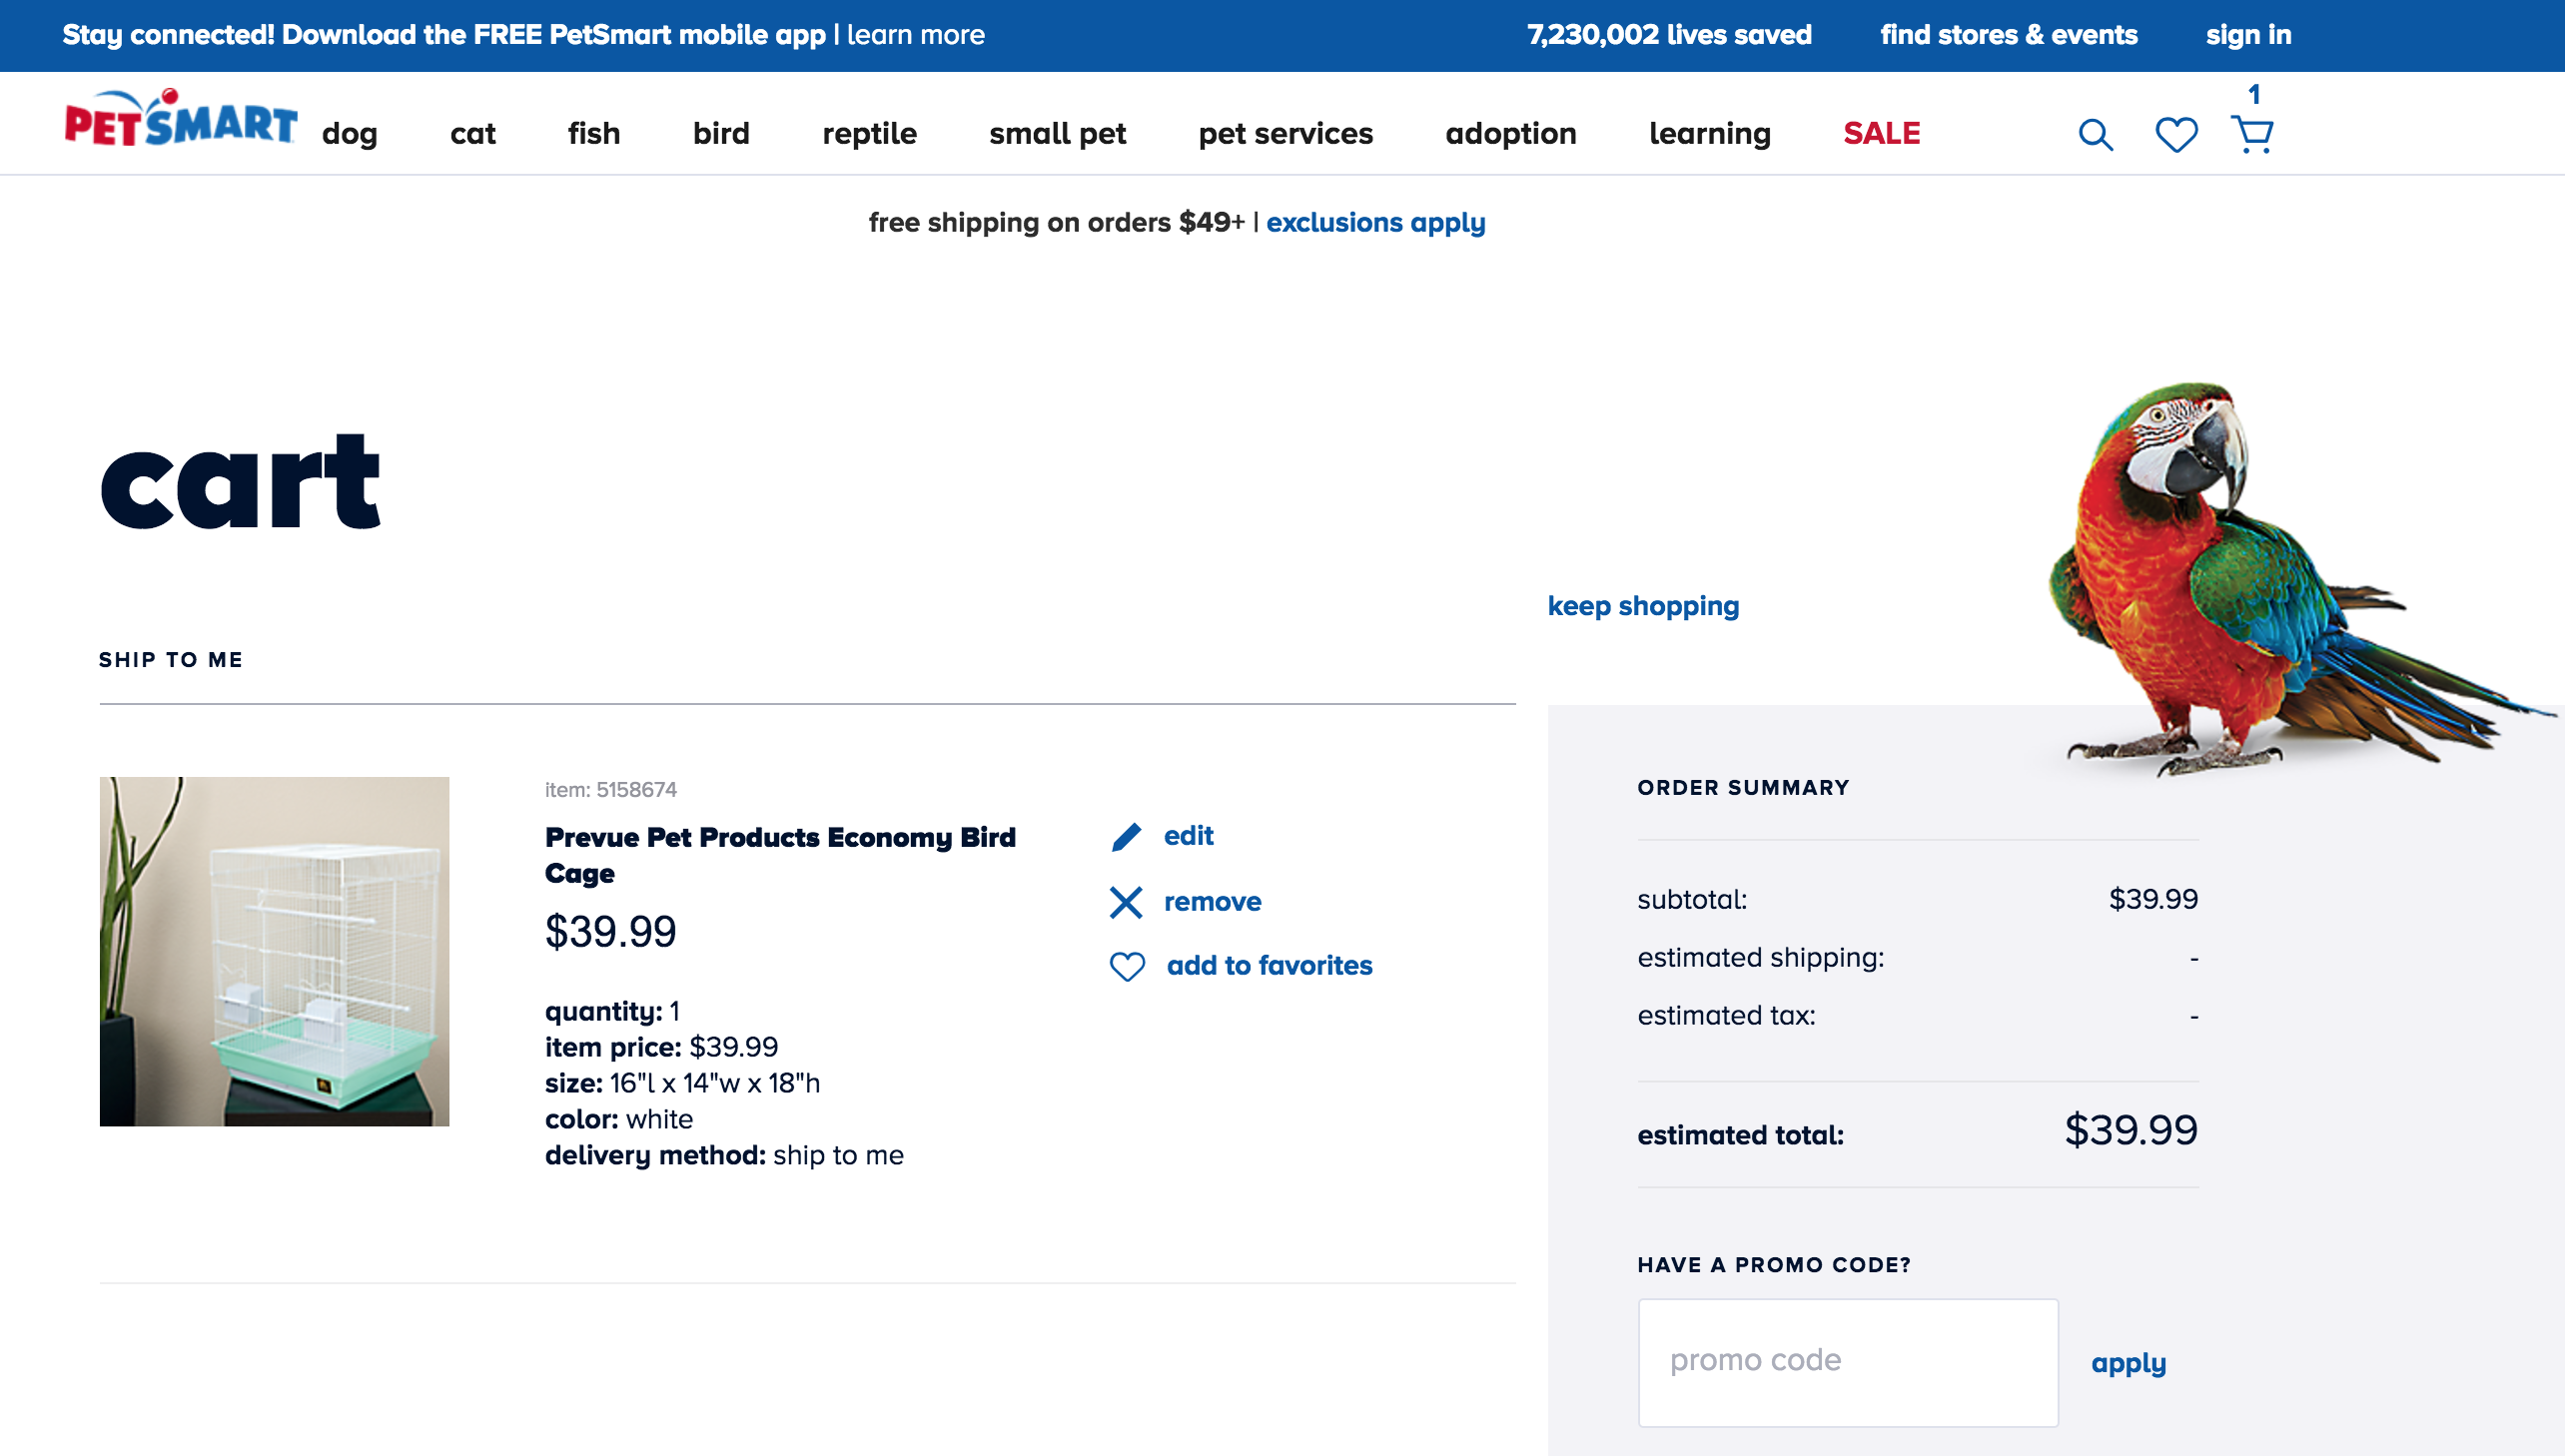Click the X remove icon
Viewport: 2565px width, 1456px height.
[x=1126, y=902]
